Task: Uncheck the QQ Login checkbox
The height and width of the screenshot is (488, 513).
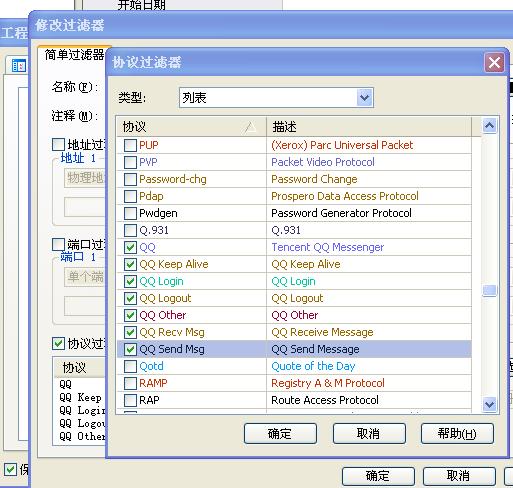Action: point(130,281)
